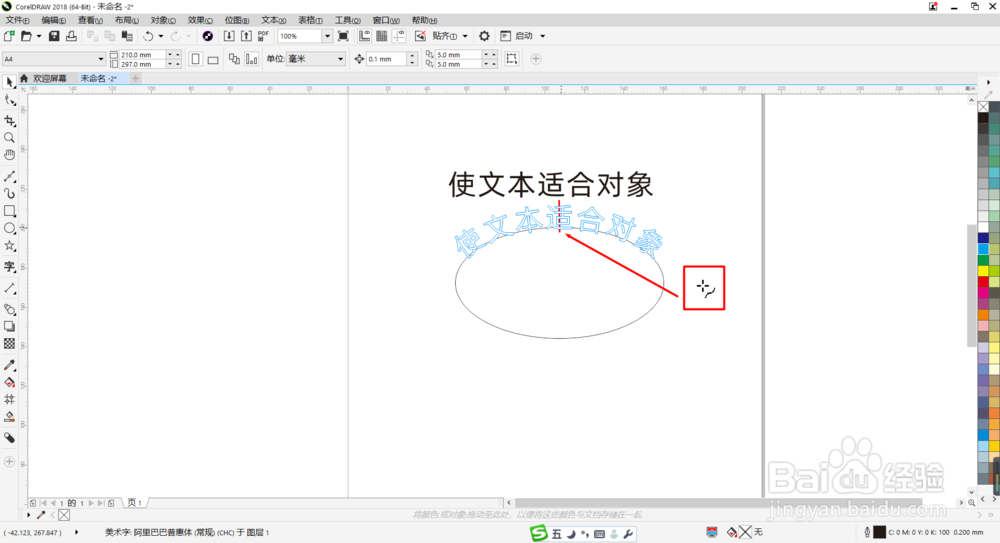1000x543 pixels.
Task: Toggle Show Rulers button
Action: pos(364,36)
